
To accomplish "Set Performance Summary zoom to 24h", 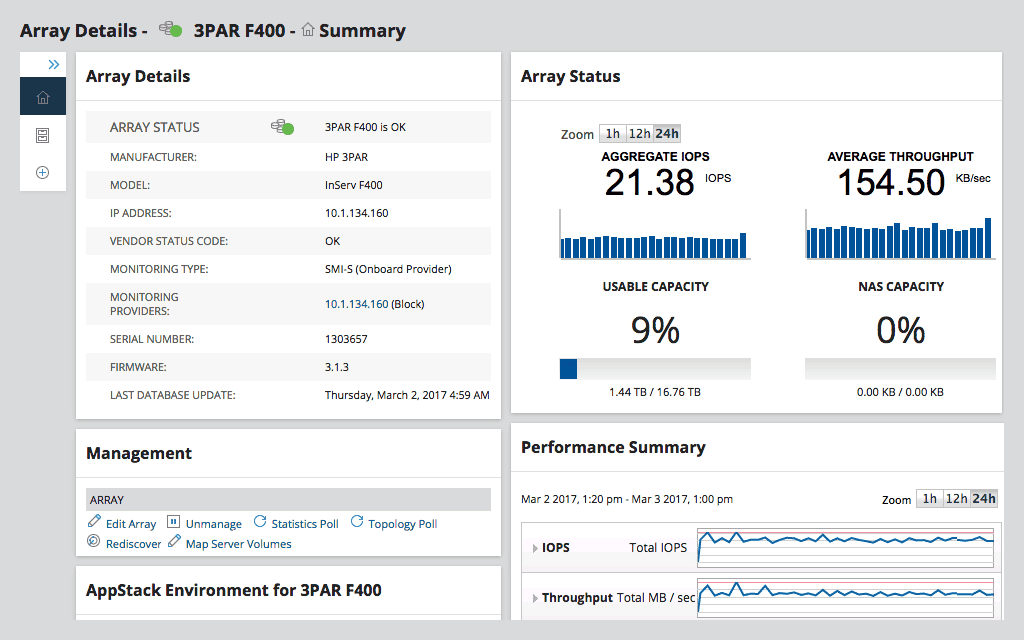I will point(984,499).
